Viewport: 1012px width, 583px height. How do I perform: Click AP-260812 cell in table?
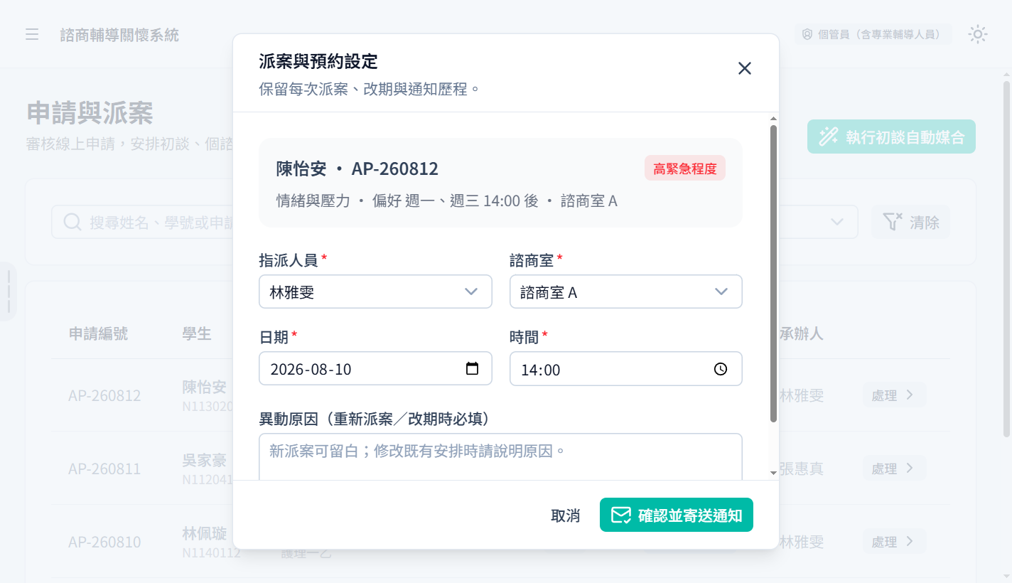pos(105,395)
